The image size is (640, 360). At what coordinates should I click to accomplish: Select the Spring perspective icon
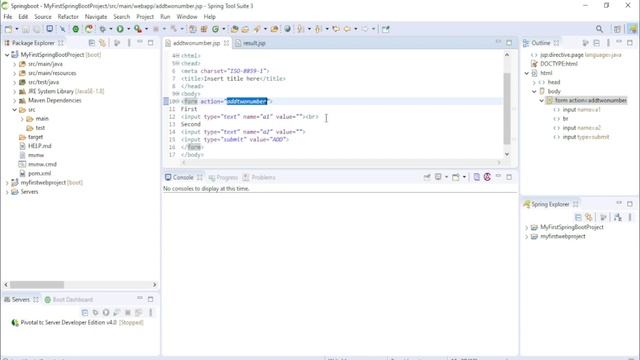(x=632, y=29)
